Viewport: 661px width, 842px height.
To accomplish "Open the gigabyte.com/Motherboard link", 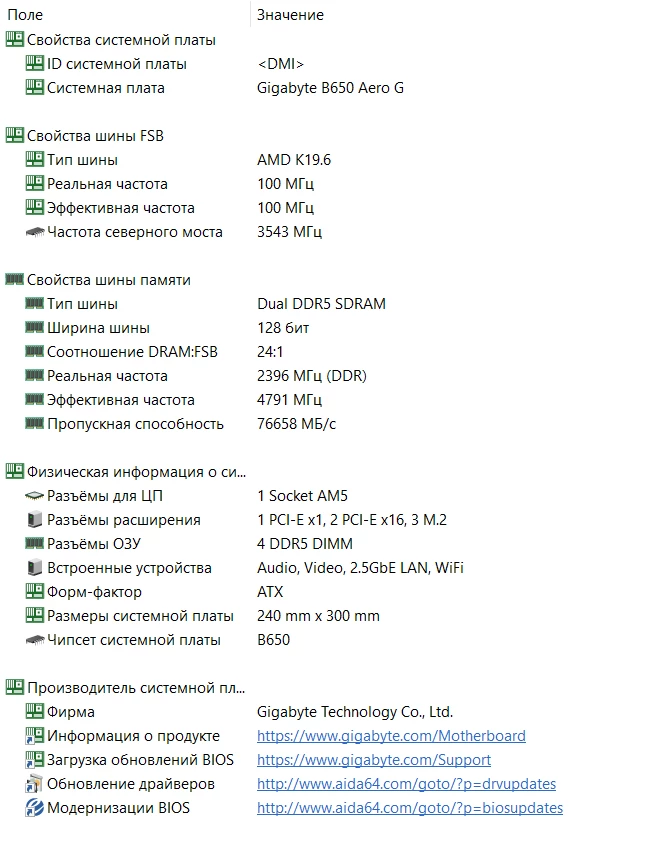I will [x=391, y=736].
